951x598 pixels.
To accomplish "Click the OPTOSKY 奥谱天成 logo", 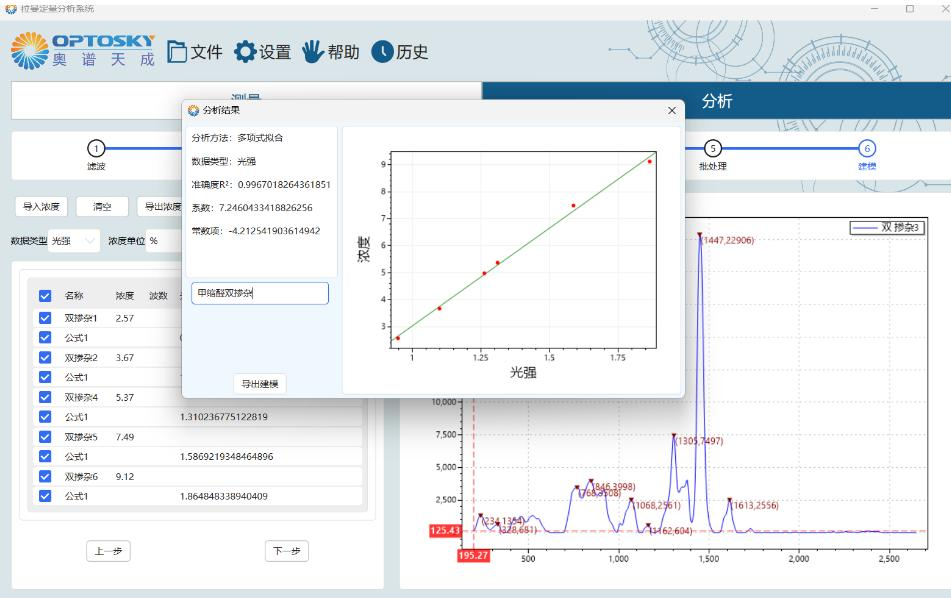I will [83, 51].
